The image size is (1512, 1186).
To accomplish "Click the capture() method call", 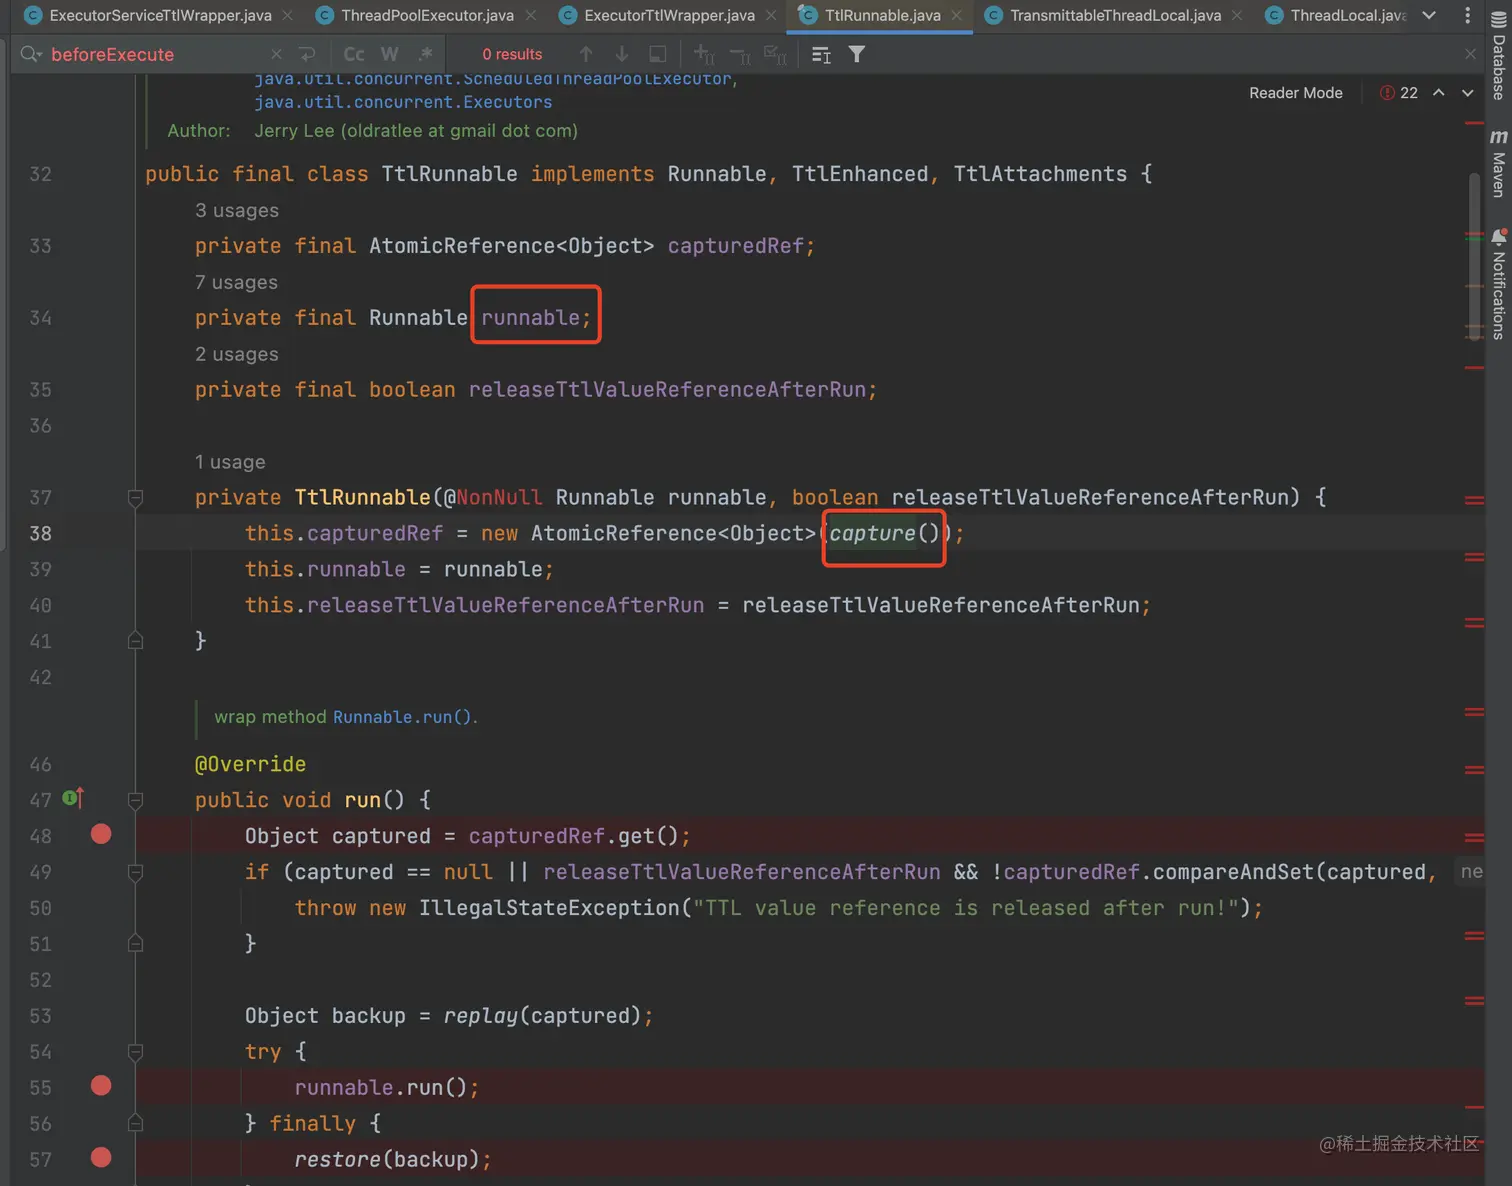I will pyautogui.click(x=885, y=533).
